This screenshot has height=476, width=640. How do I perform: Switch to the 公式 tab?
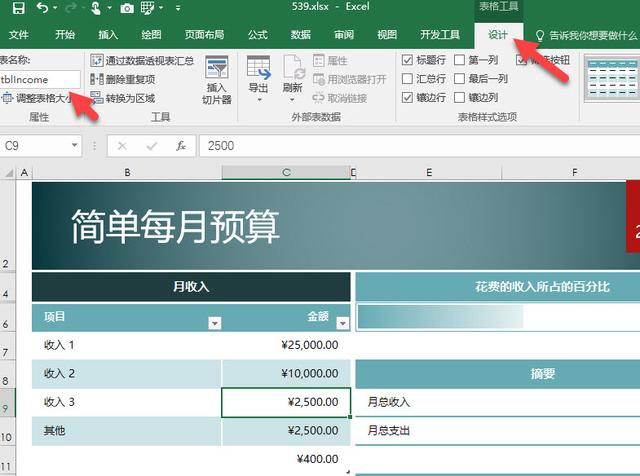tap(258, 35)
